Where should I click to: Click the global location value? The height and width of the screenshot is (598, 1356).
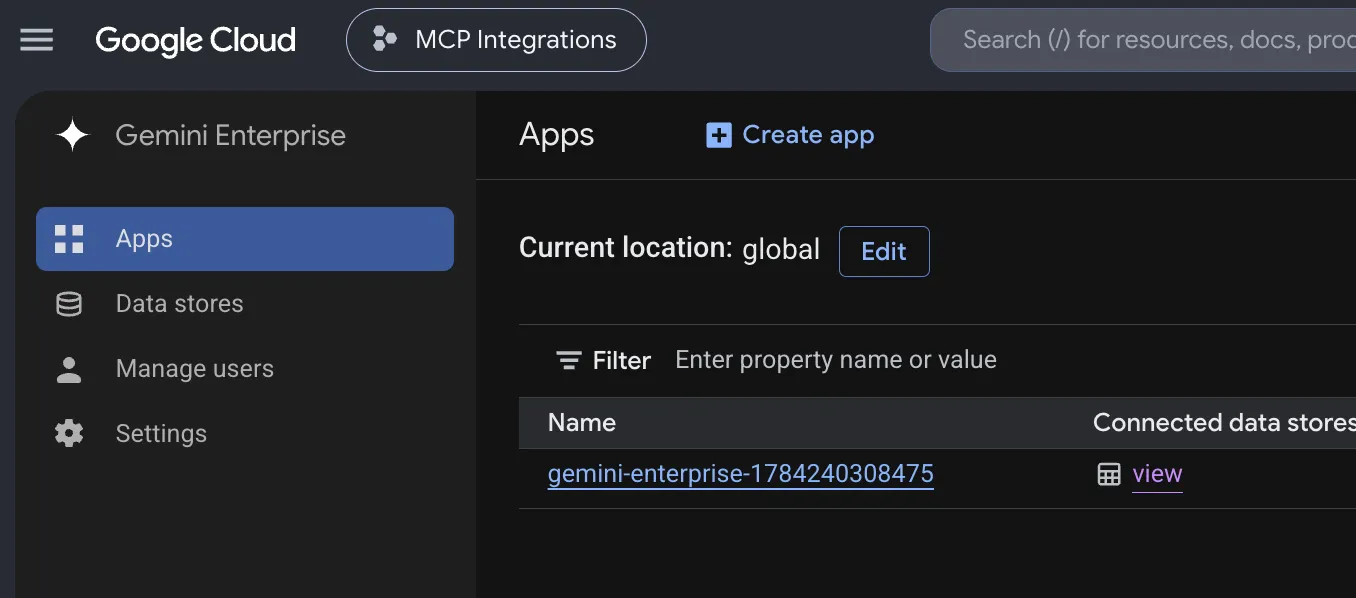coord(781,249)
